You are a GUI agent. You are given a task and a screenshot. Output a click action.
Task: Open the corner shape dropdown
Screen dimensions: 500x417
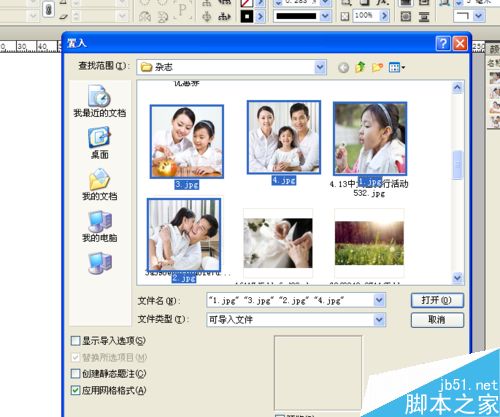pos(478,16)
